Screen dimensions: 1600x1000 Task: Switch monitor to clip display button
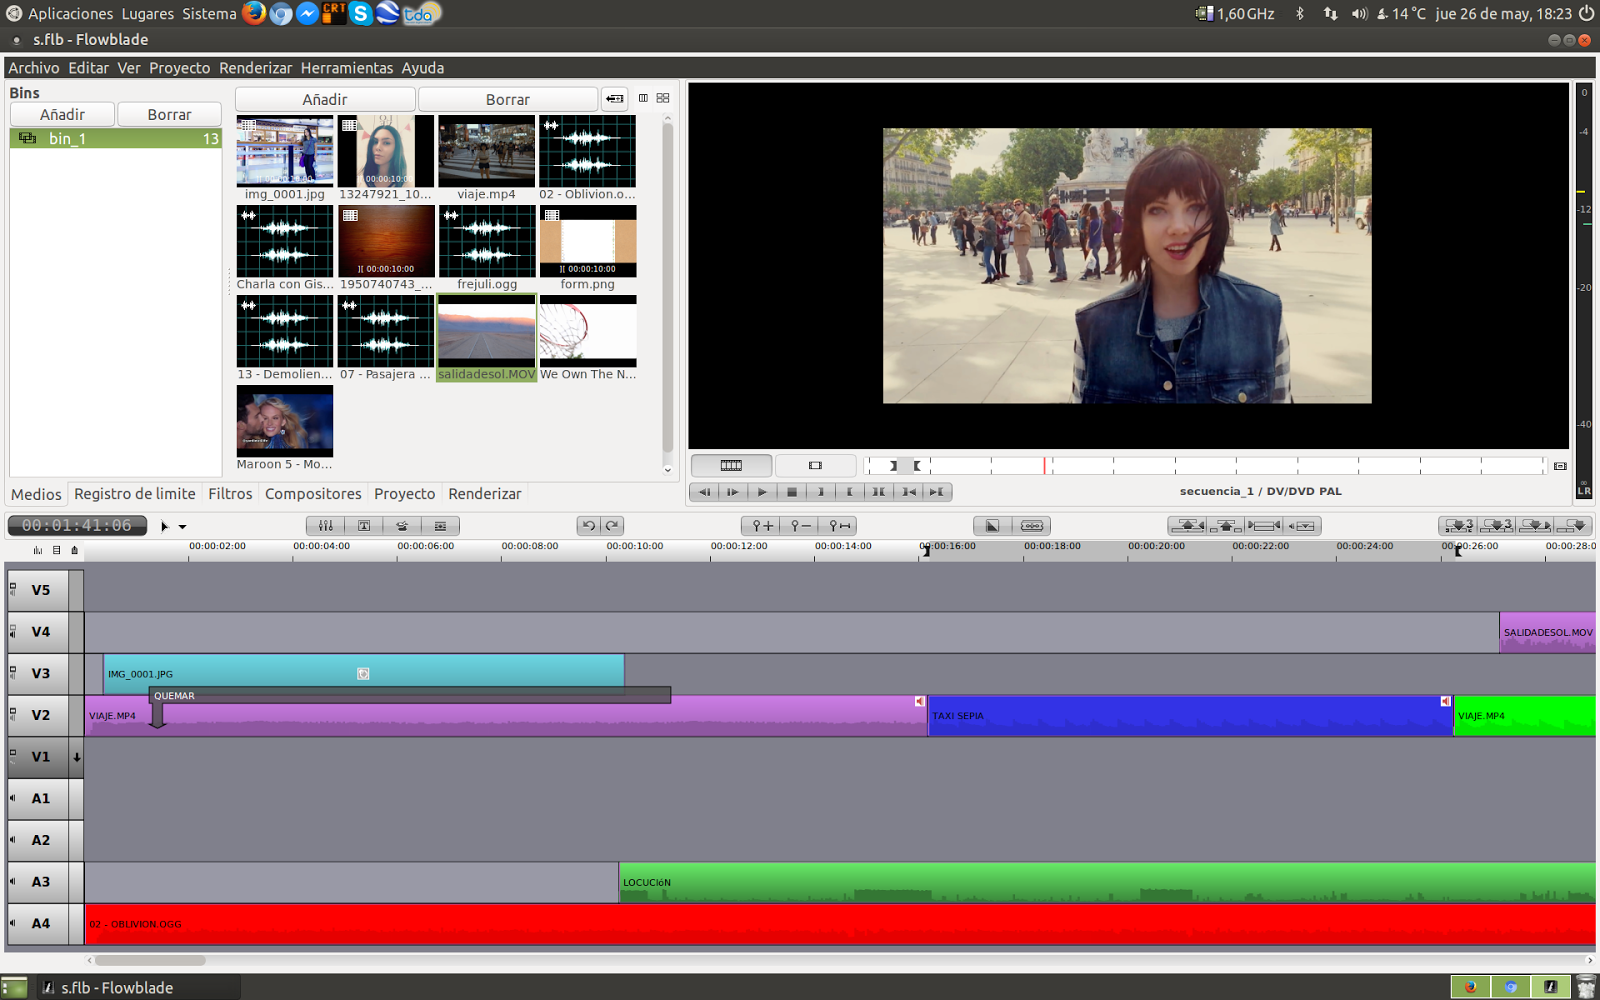(815, 465)
